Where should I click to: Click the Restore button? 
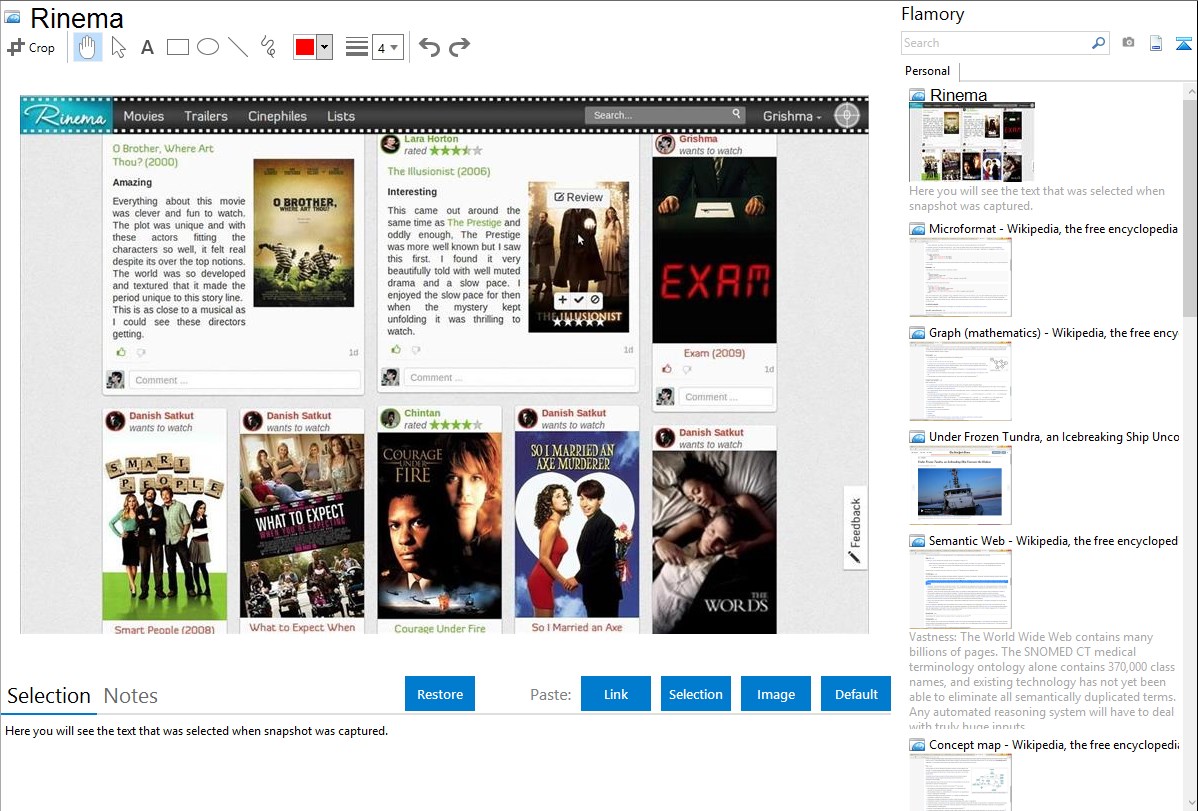tap(440, 694)
